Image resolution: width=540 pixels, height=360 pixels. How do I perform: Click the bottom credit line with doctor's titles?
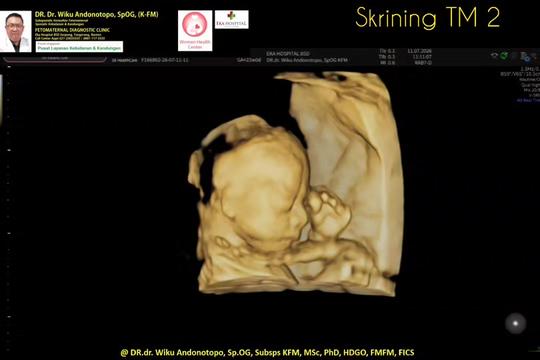tap(267, 352)
